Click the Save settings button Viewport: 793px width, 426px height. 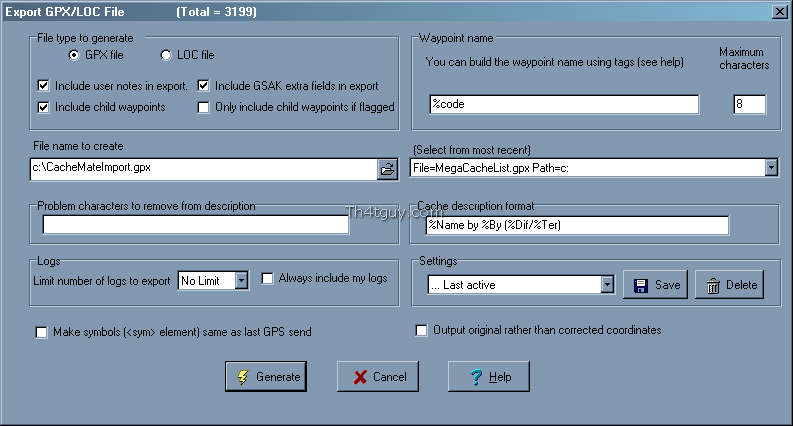[x=657, y=285]
